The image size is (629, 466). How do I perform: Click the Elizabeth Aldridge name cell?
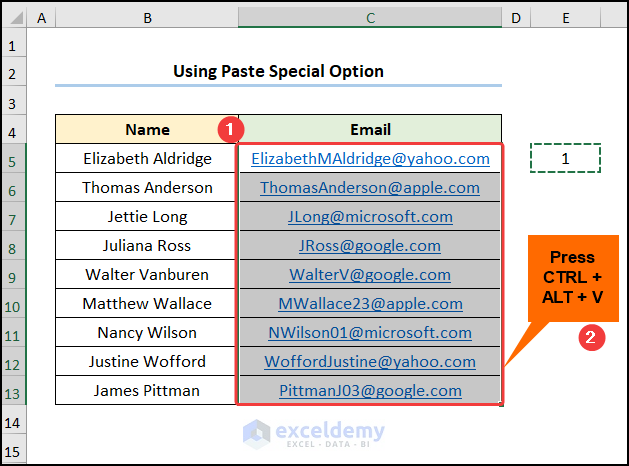(x=147, y=158)
